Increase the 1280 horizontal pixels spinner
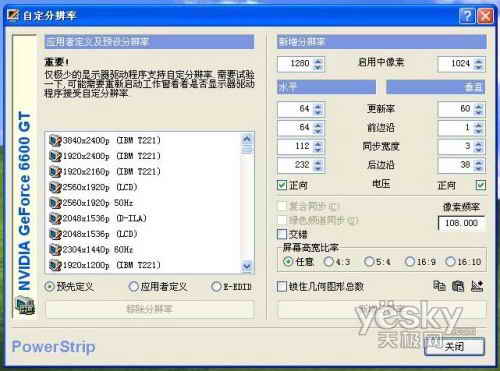This screenshot has height=371, width=500. (318, 61)
